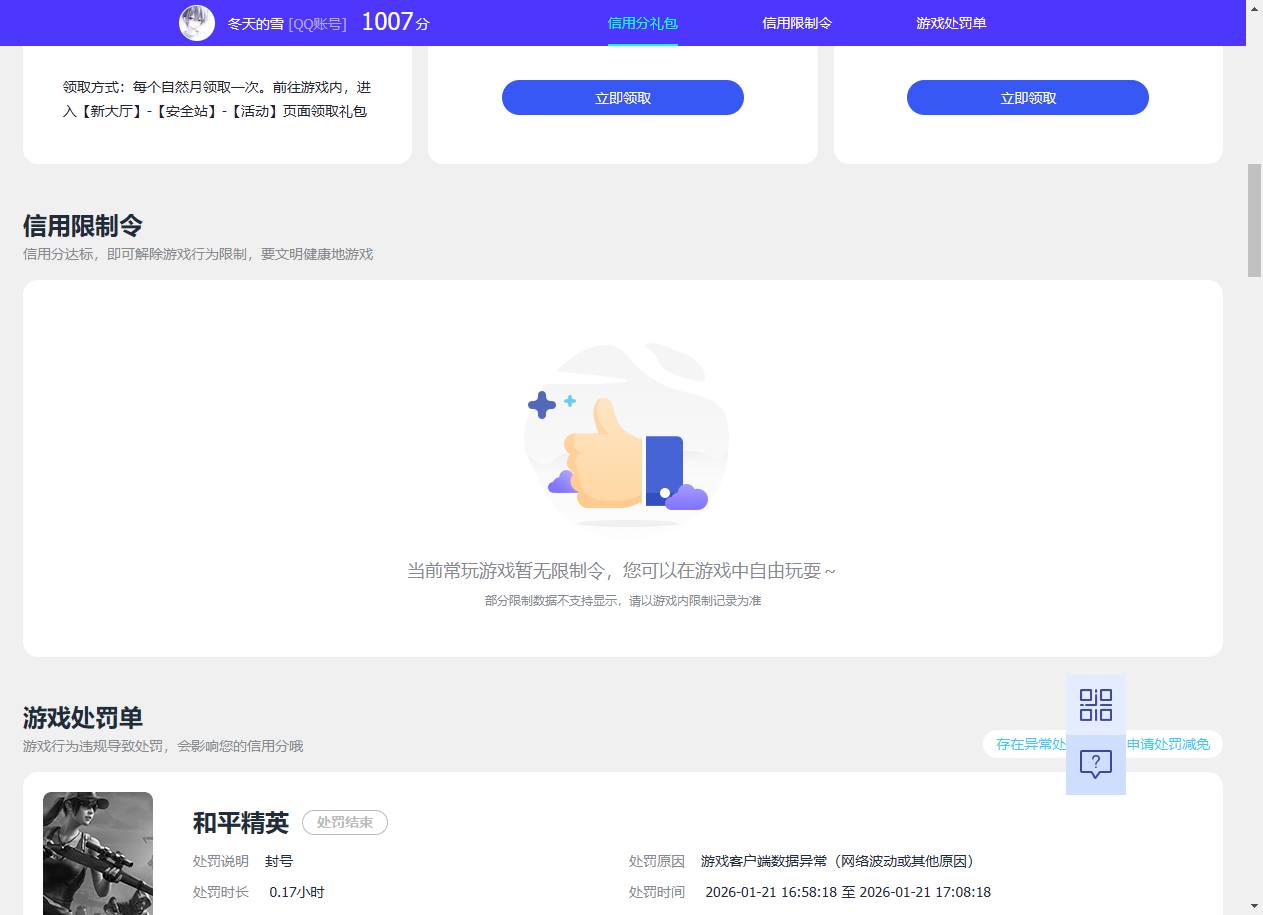Click the 和平精英 game title
Image resolution: width=1263 pixels, height=915 pixels.
pos(241,822)
